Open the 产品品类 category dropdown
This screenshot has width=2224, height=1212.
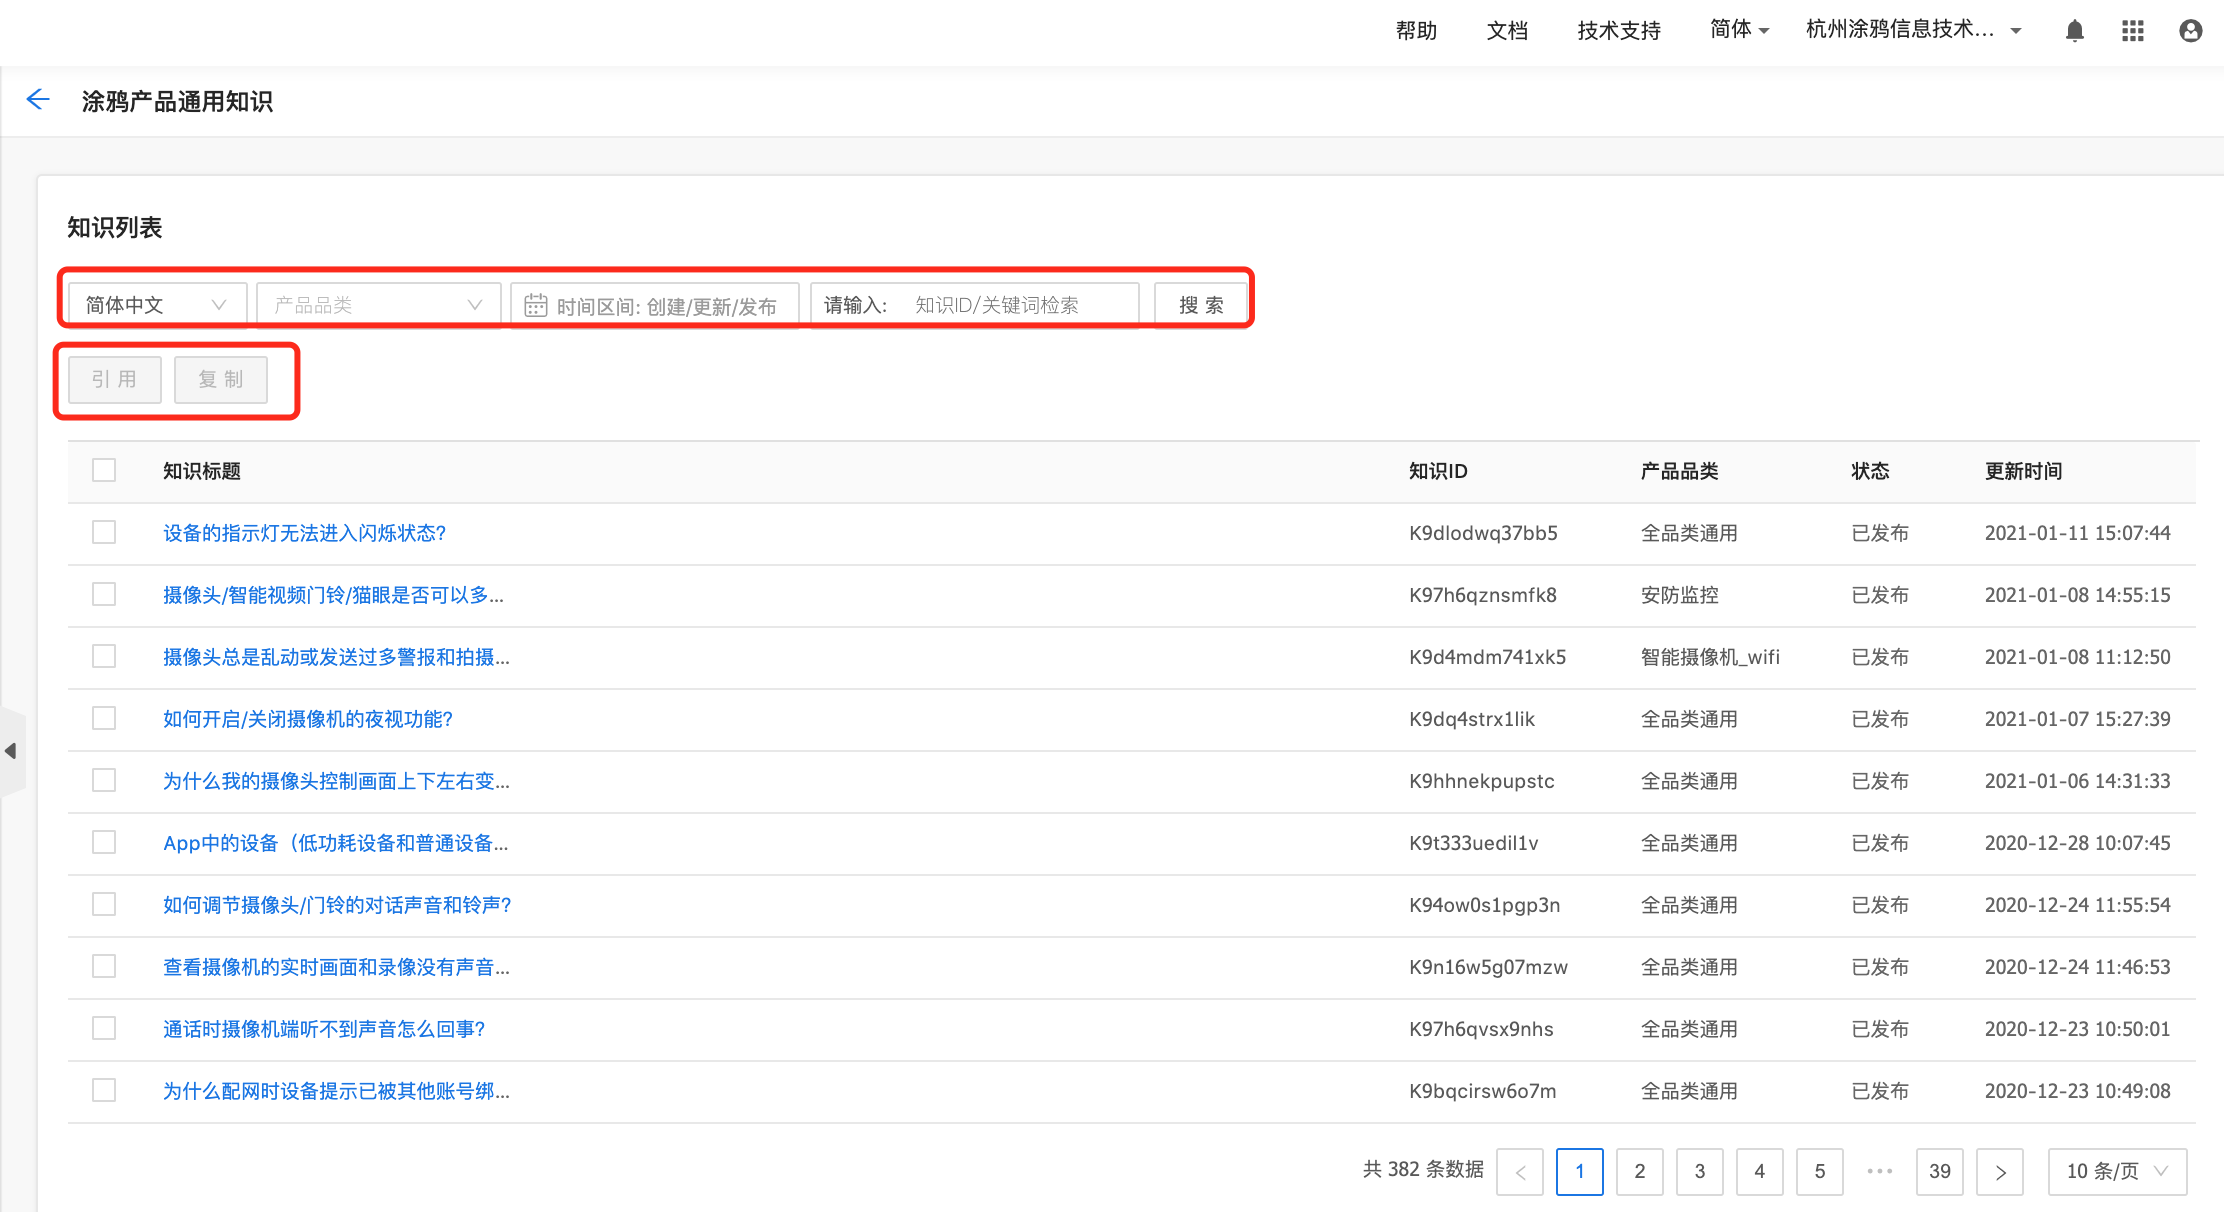[x=378, y=305]
